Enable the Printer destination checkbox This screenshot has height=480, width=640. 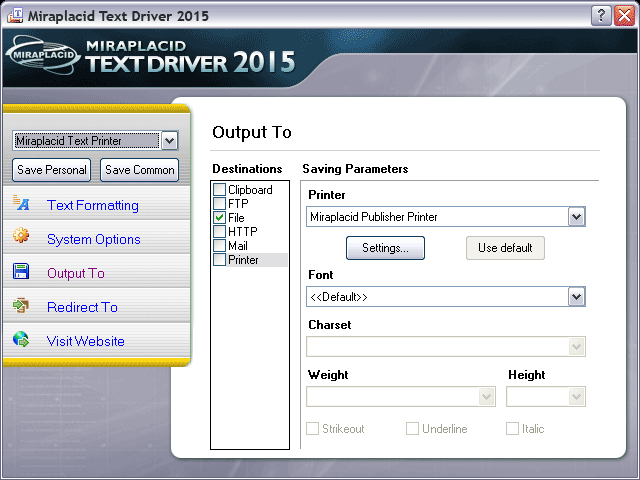click(220, 260)
